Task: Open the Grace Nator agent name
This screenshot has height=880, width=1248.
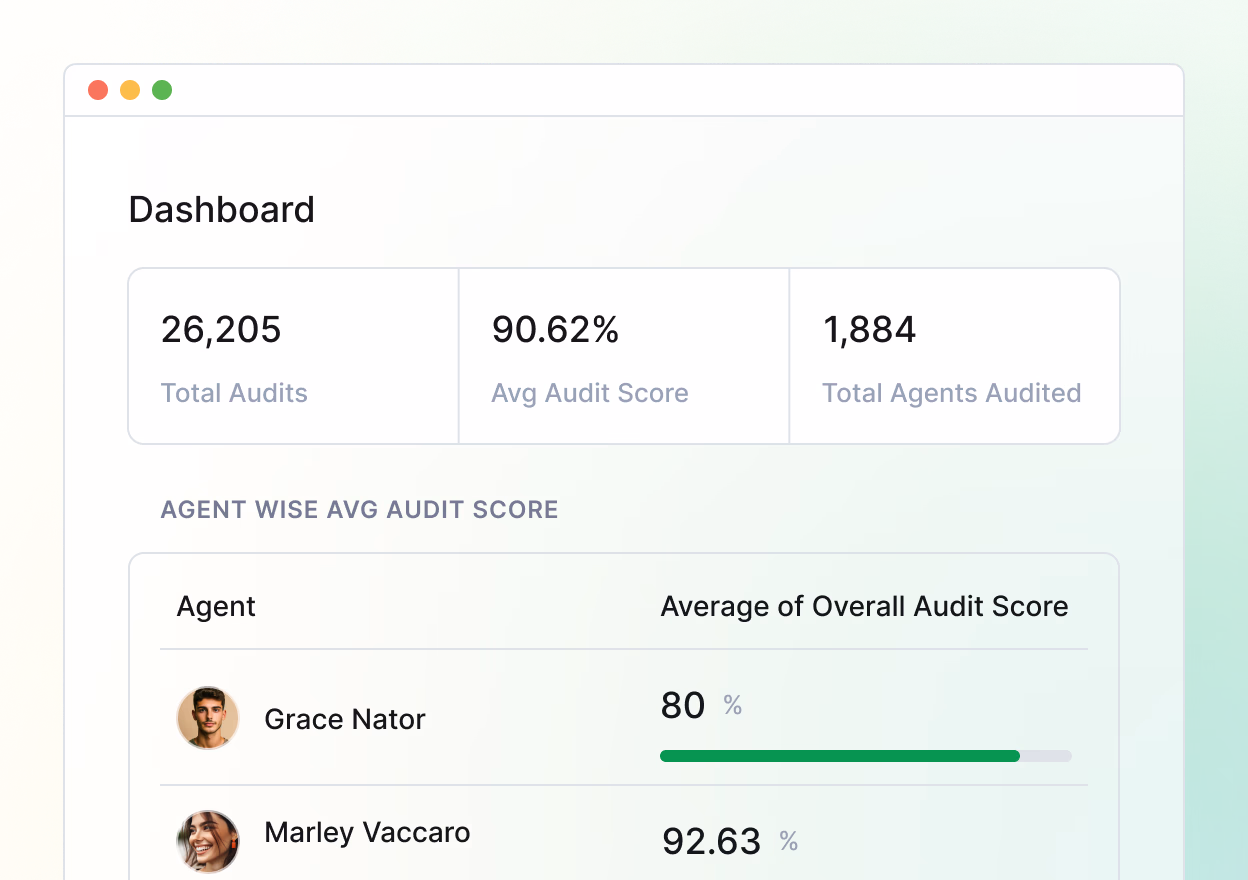Action: tap(344, 719)
